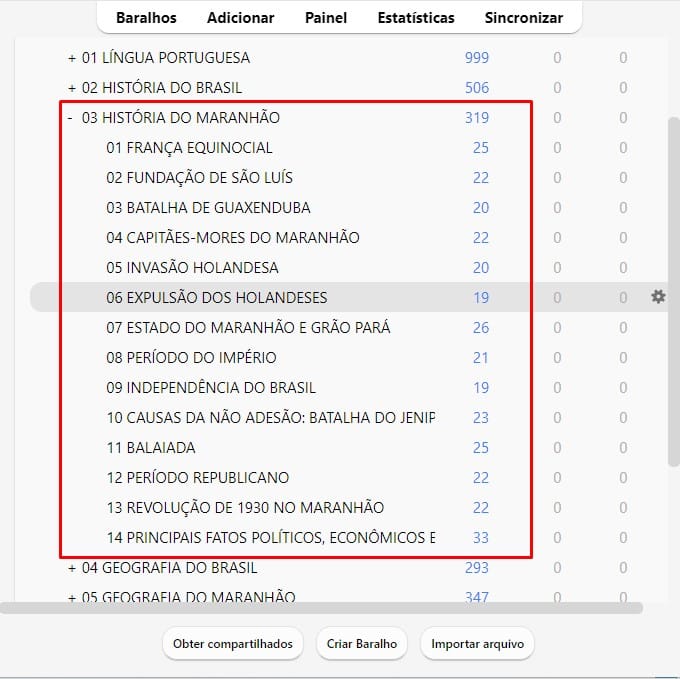Expand the 02 HISTÓRIA DO BRASIL deck
The height and width of the screenshot is (679, 680).
point(72,88)
